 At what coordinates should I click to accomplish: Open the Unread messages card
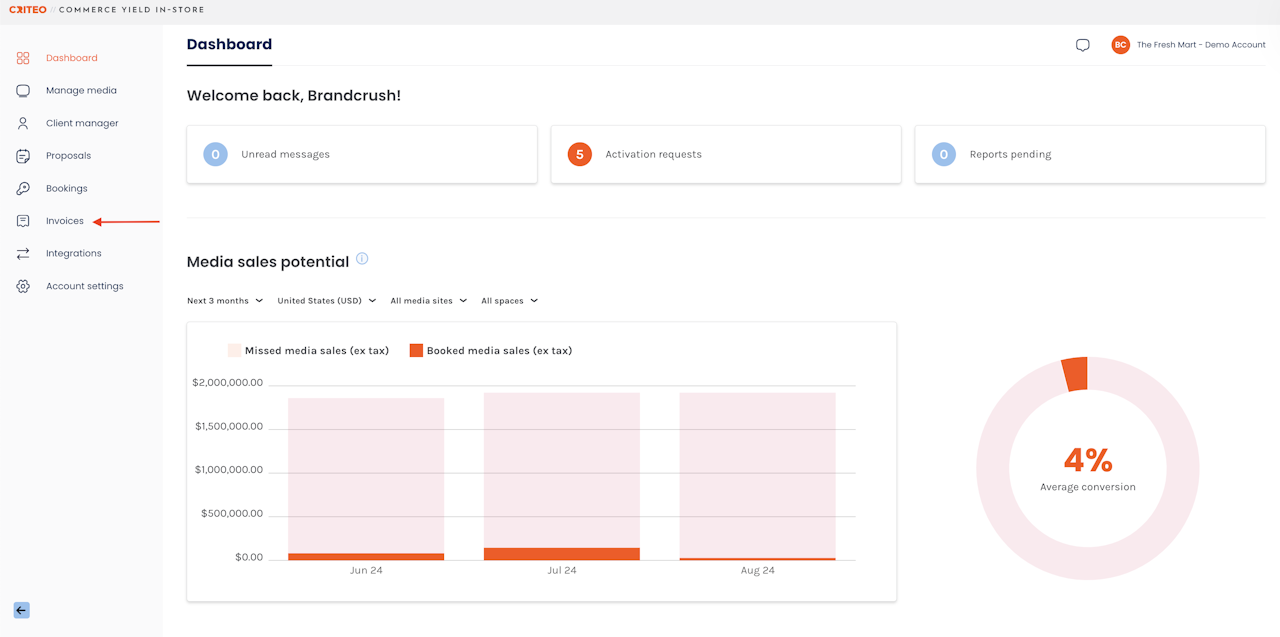[361, 155]
